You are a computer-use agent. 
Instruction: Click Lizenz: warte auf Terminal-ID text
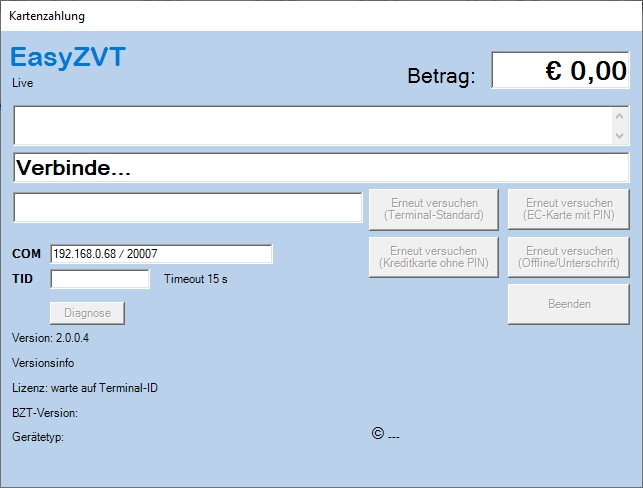tap(85, 388)
